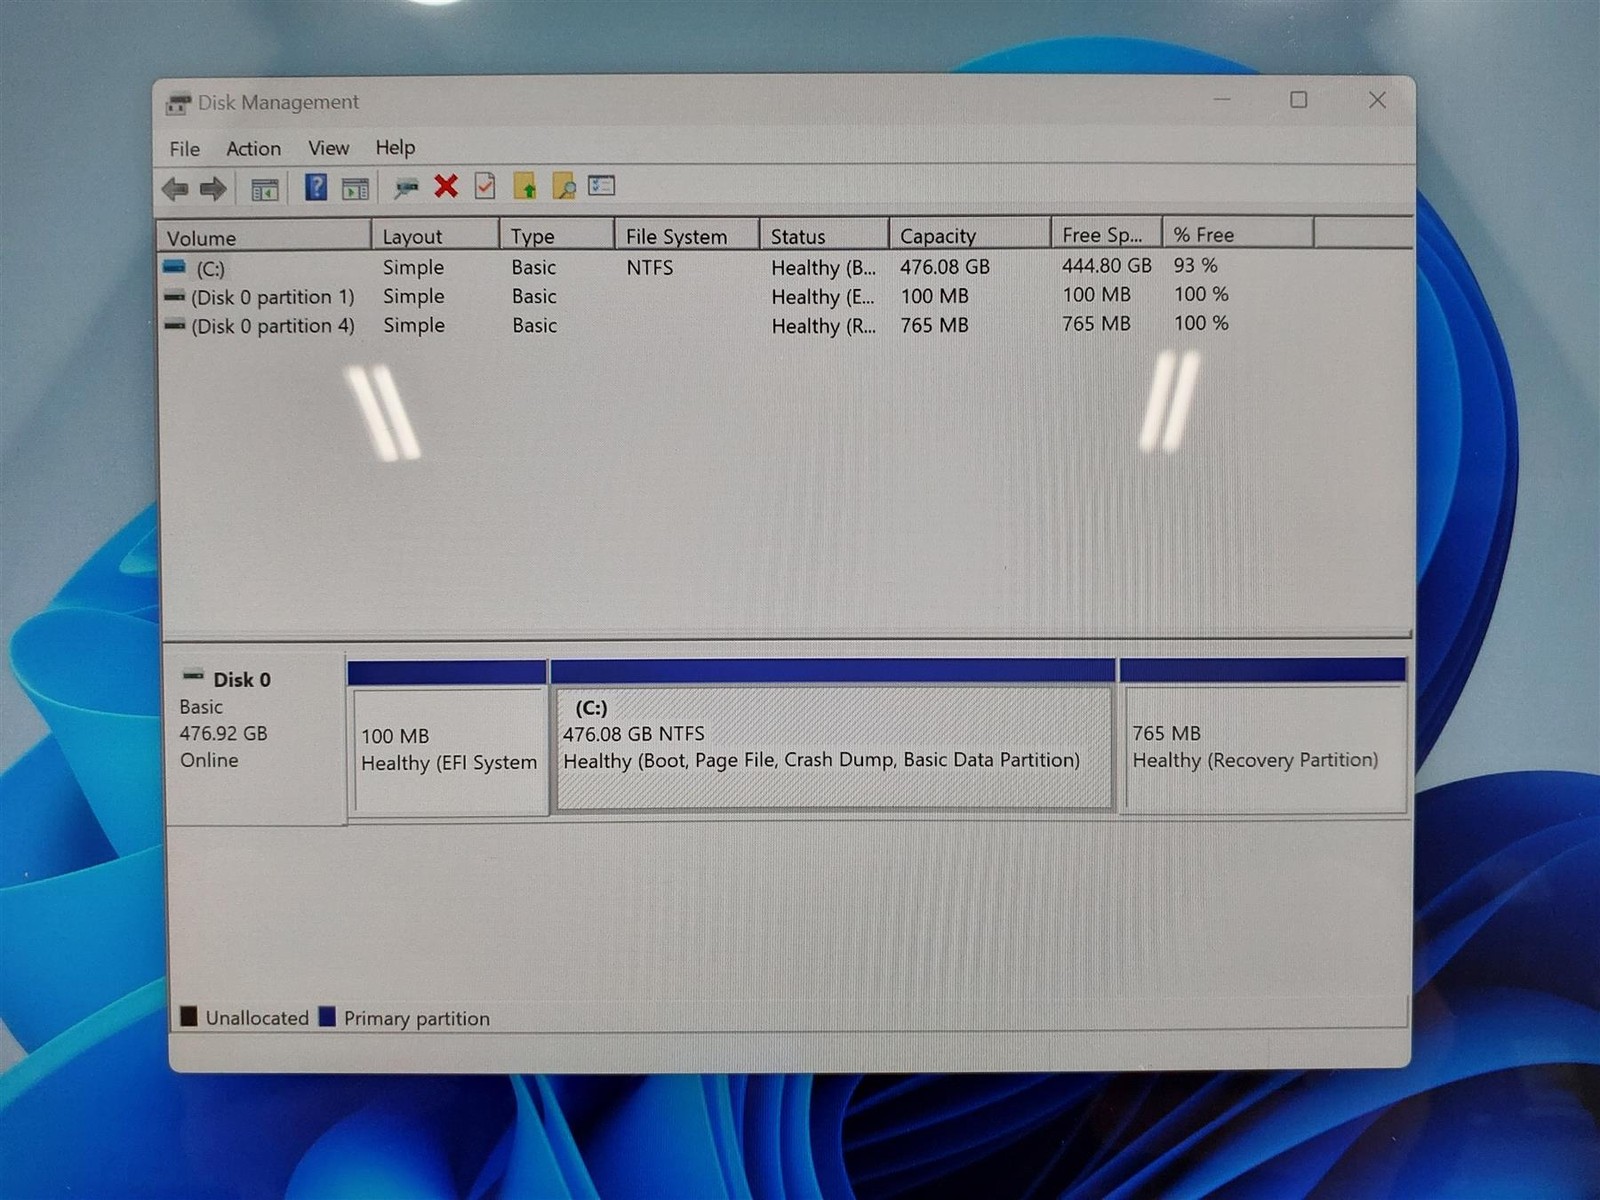
Task: Click the Basic type cell for (C:)
Action: [x=534, y=267]
